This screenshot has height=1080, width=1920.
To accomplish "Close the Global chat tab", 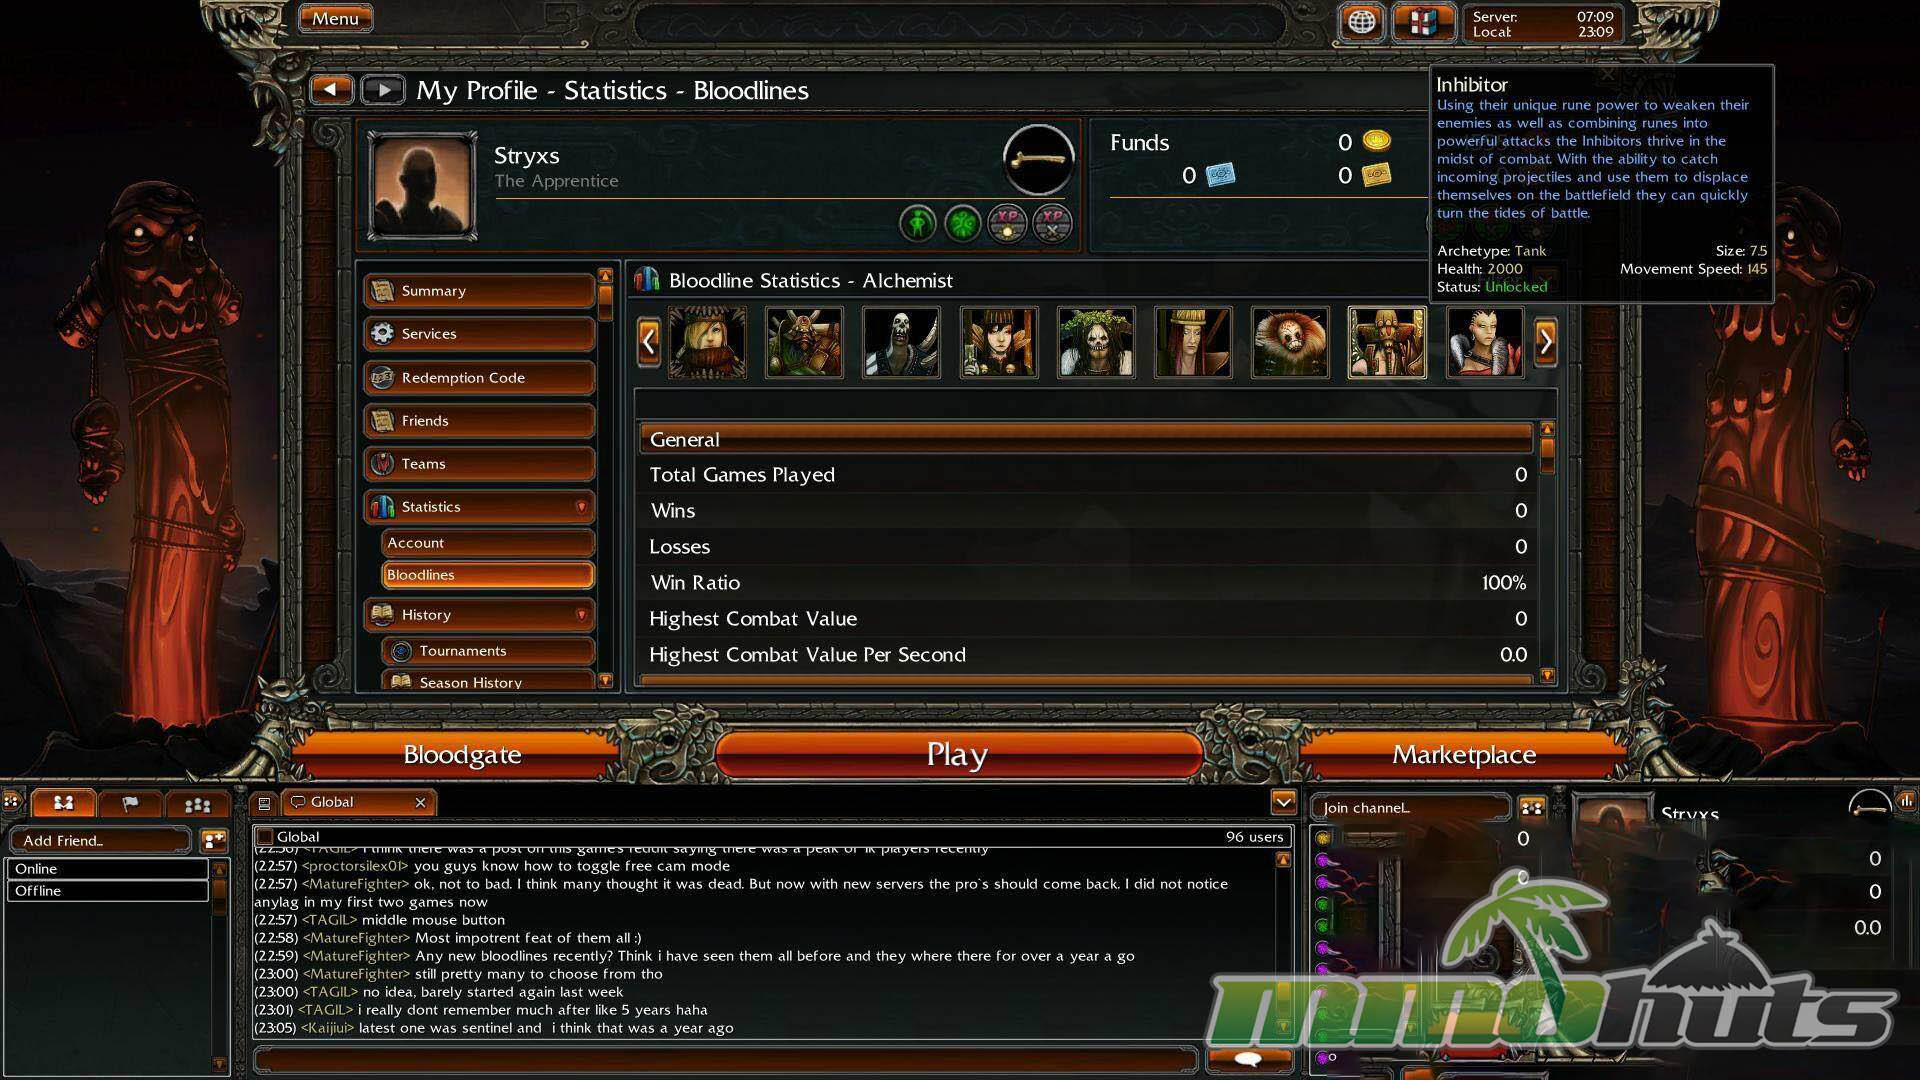I will point(420,802).
